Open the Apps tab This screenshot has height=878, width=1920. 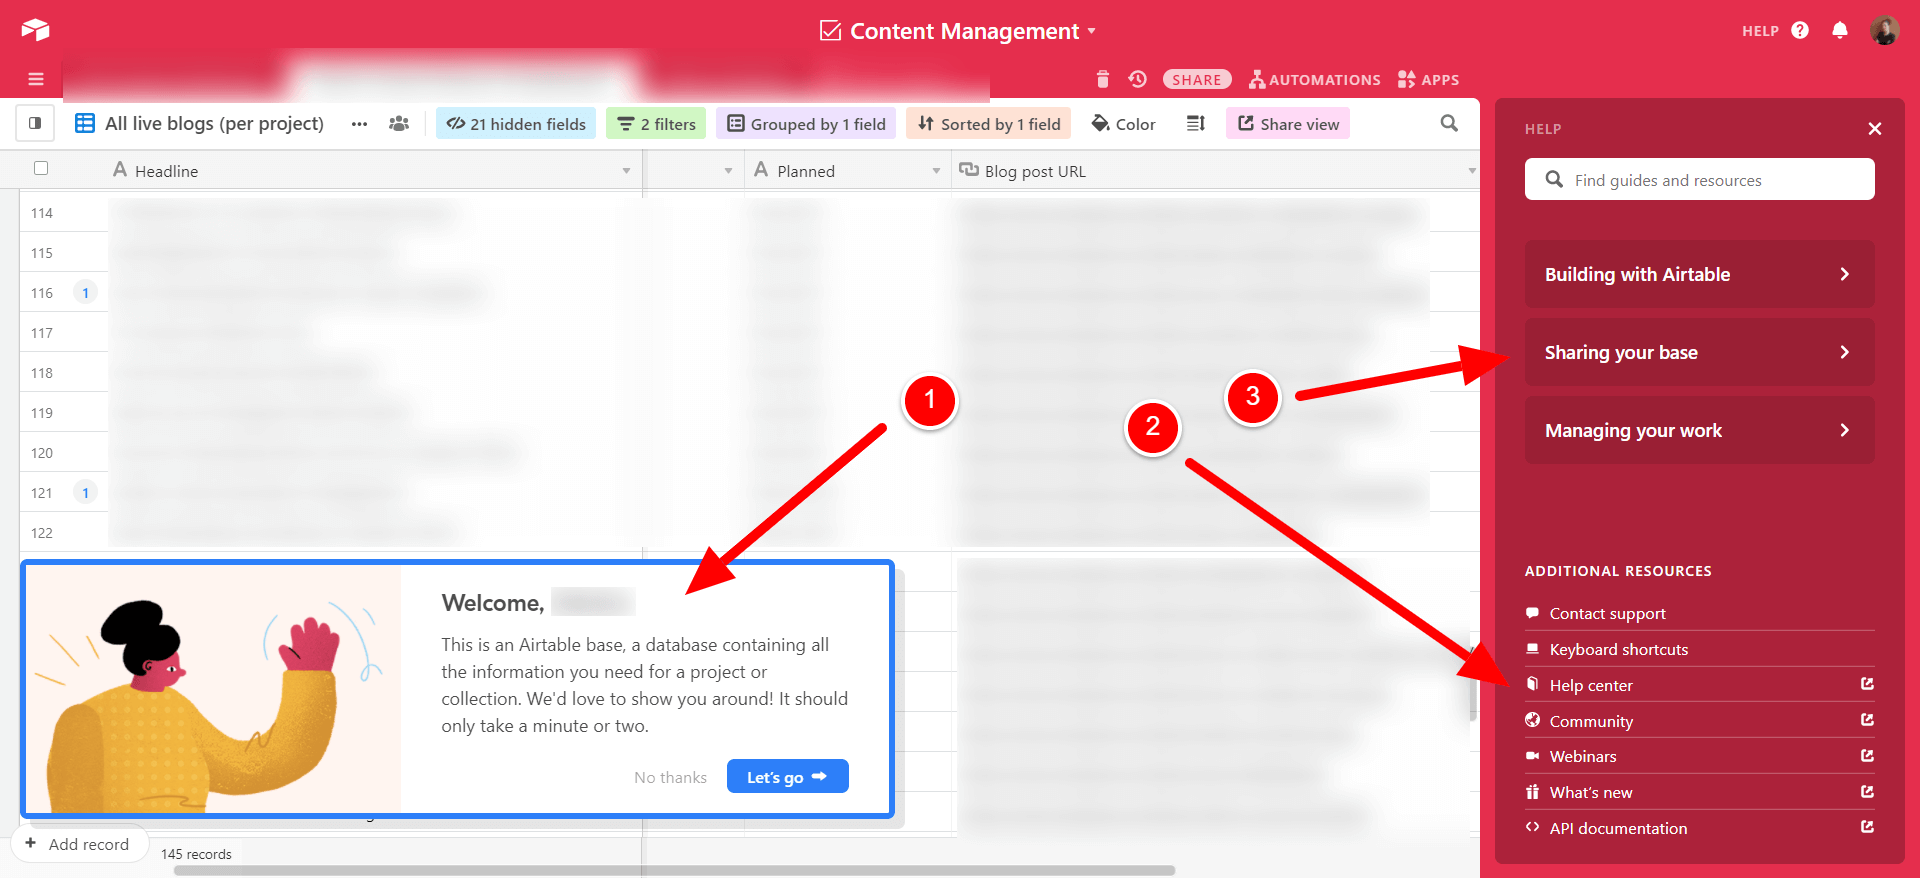1428,80
